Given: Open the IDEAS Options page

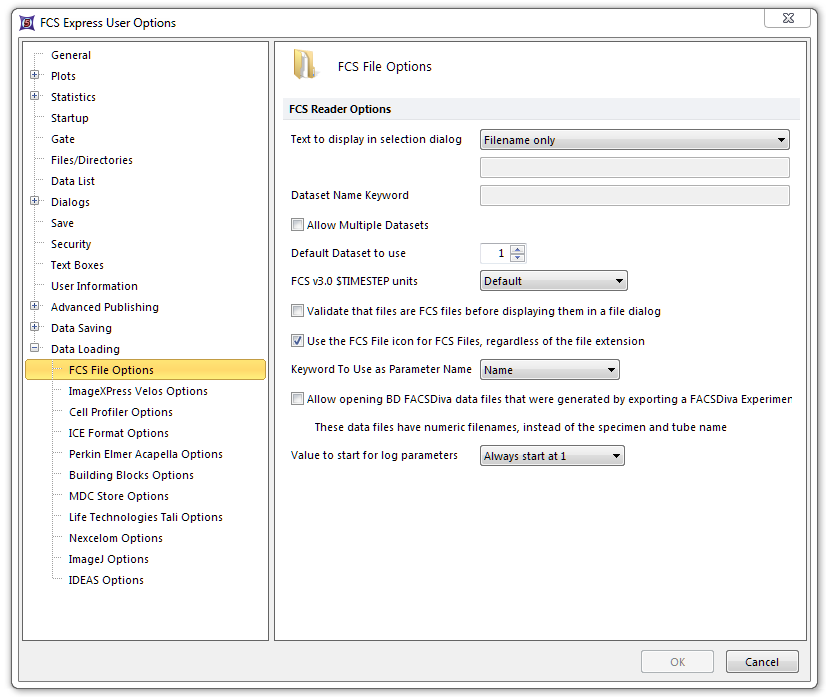Looking at the screenshot, I should coord(106,580).
